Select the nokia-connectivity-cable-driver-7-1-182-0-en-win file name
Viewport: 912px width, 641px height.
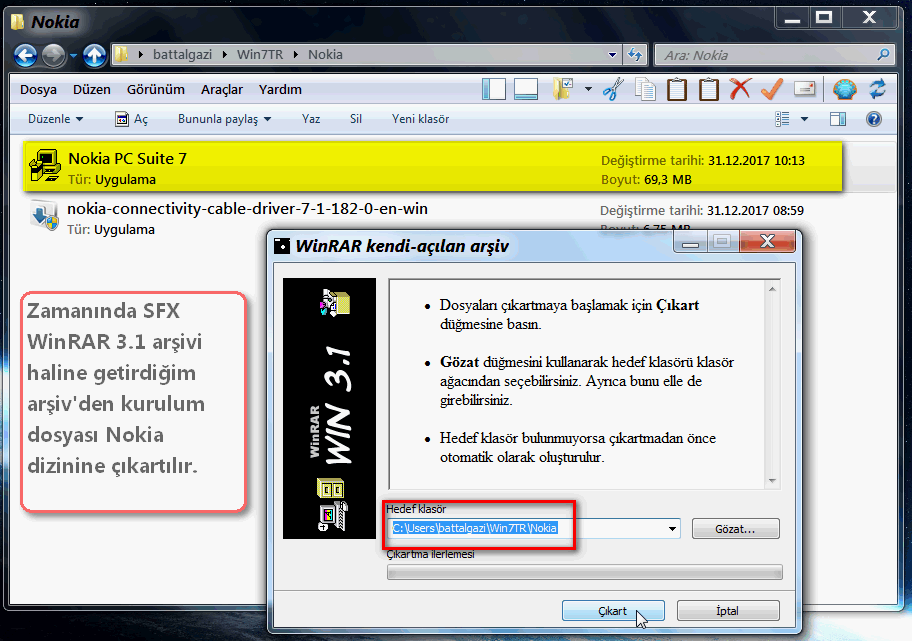coord(247,209)
